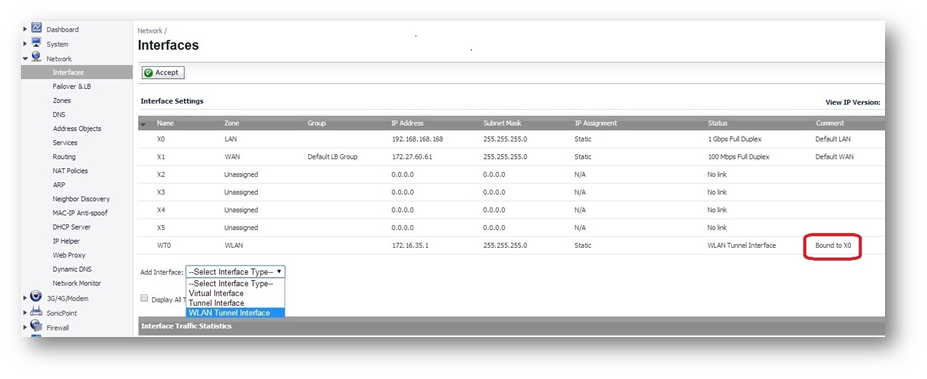Click the View IP Version label
The image size is (927, 379).
tap(853, 102)
